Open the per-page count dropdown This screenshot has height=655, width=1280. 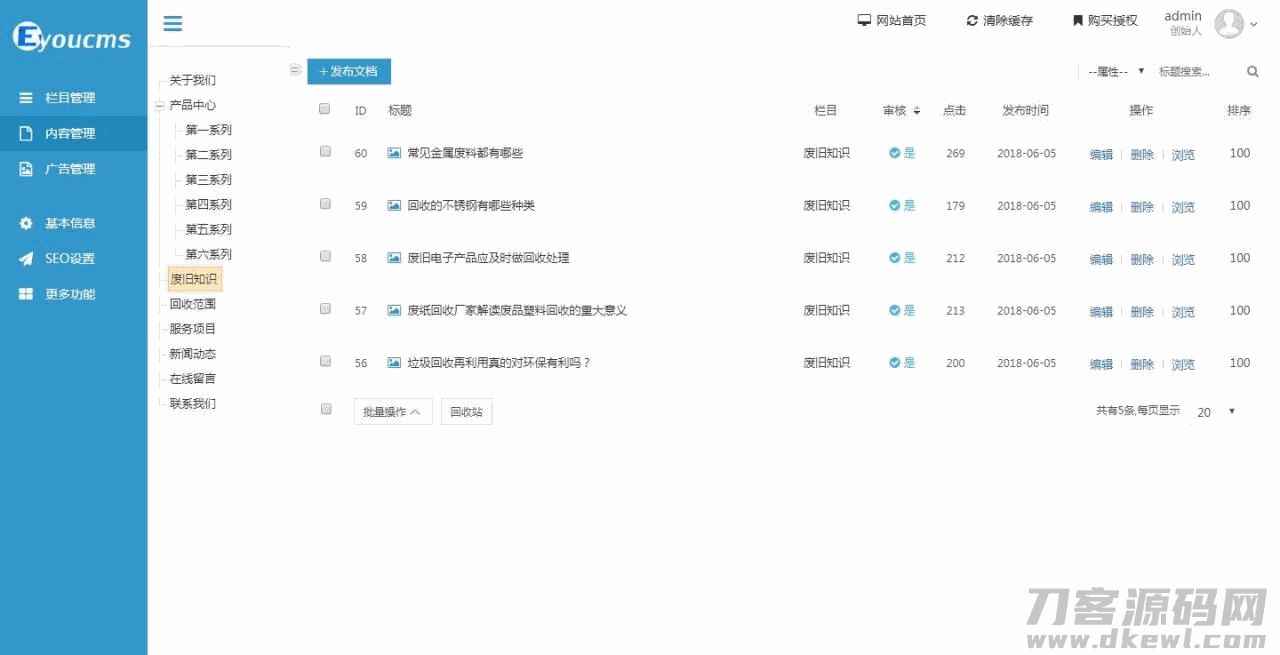click(1216, 412)
